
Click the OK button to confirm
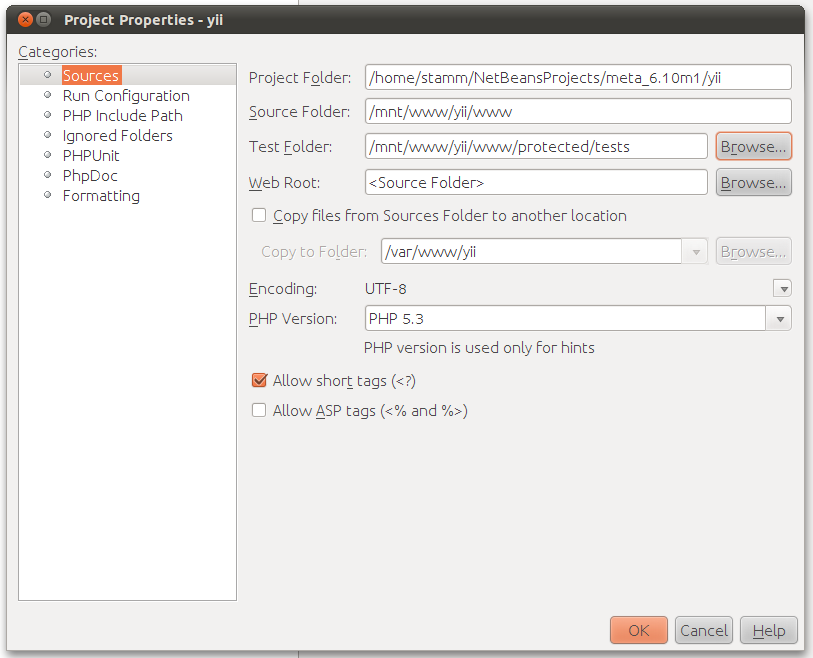tap(638, 630)
